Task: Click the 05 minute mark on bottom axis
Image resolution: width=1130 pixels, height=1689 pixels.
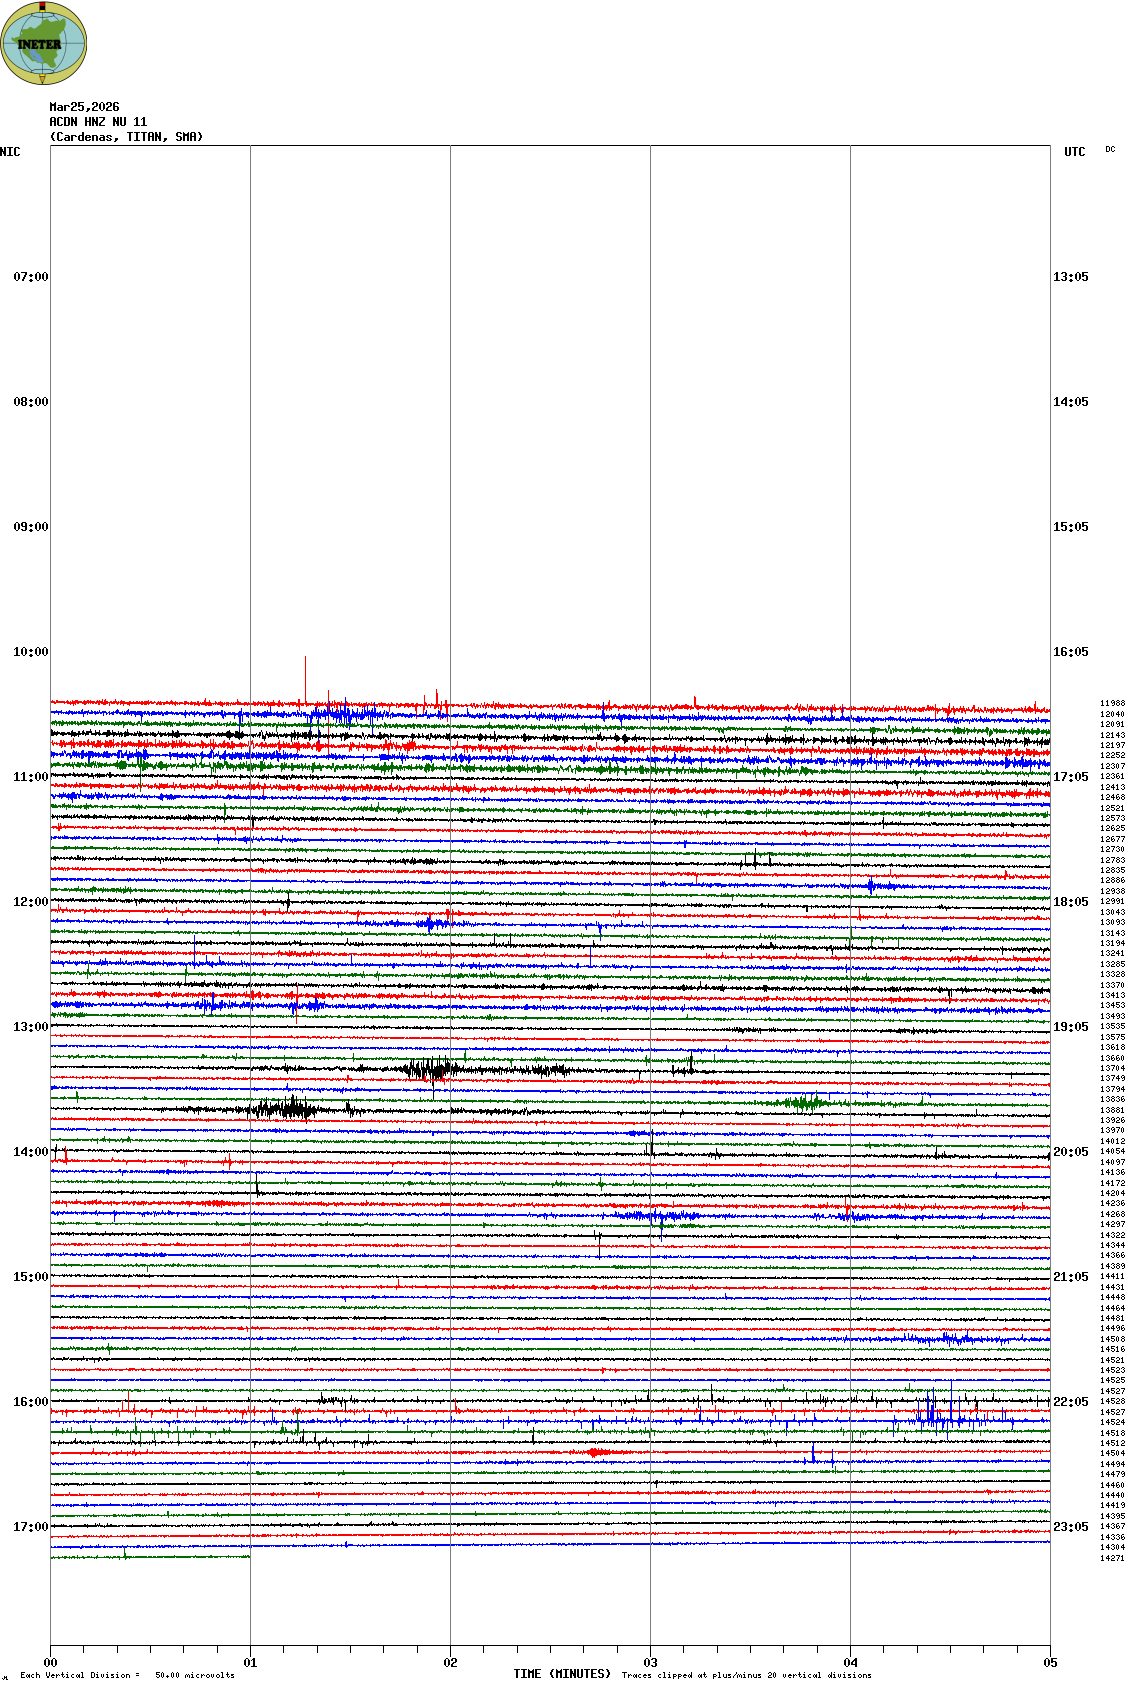Action: coord(1050,1663)
